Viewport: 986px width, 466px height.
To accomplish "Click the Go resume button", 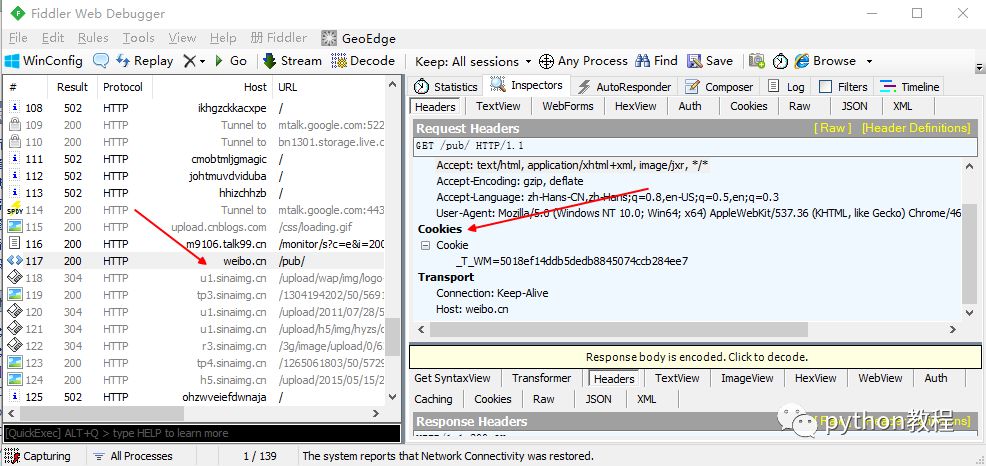I will coord(231,61).
